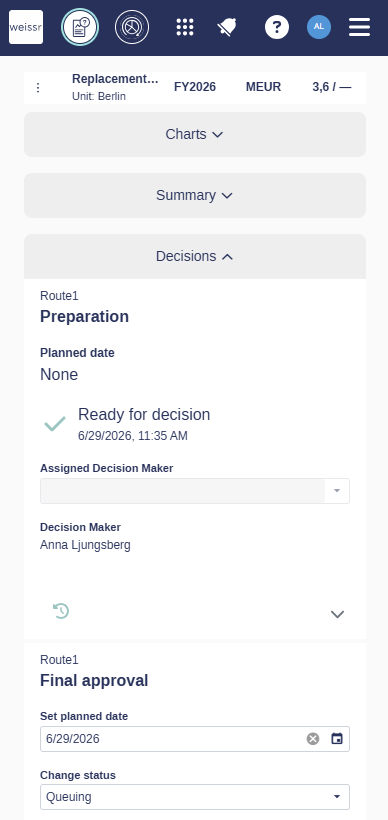The width and height of the screenshot is (388, 820).
Task: Open the portfolio radar chart icon
Action: pos(132,27)
